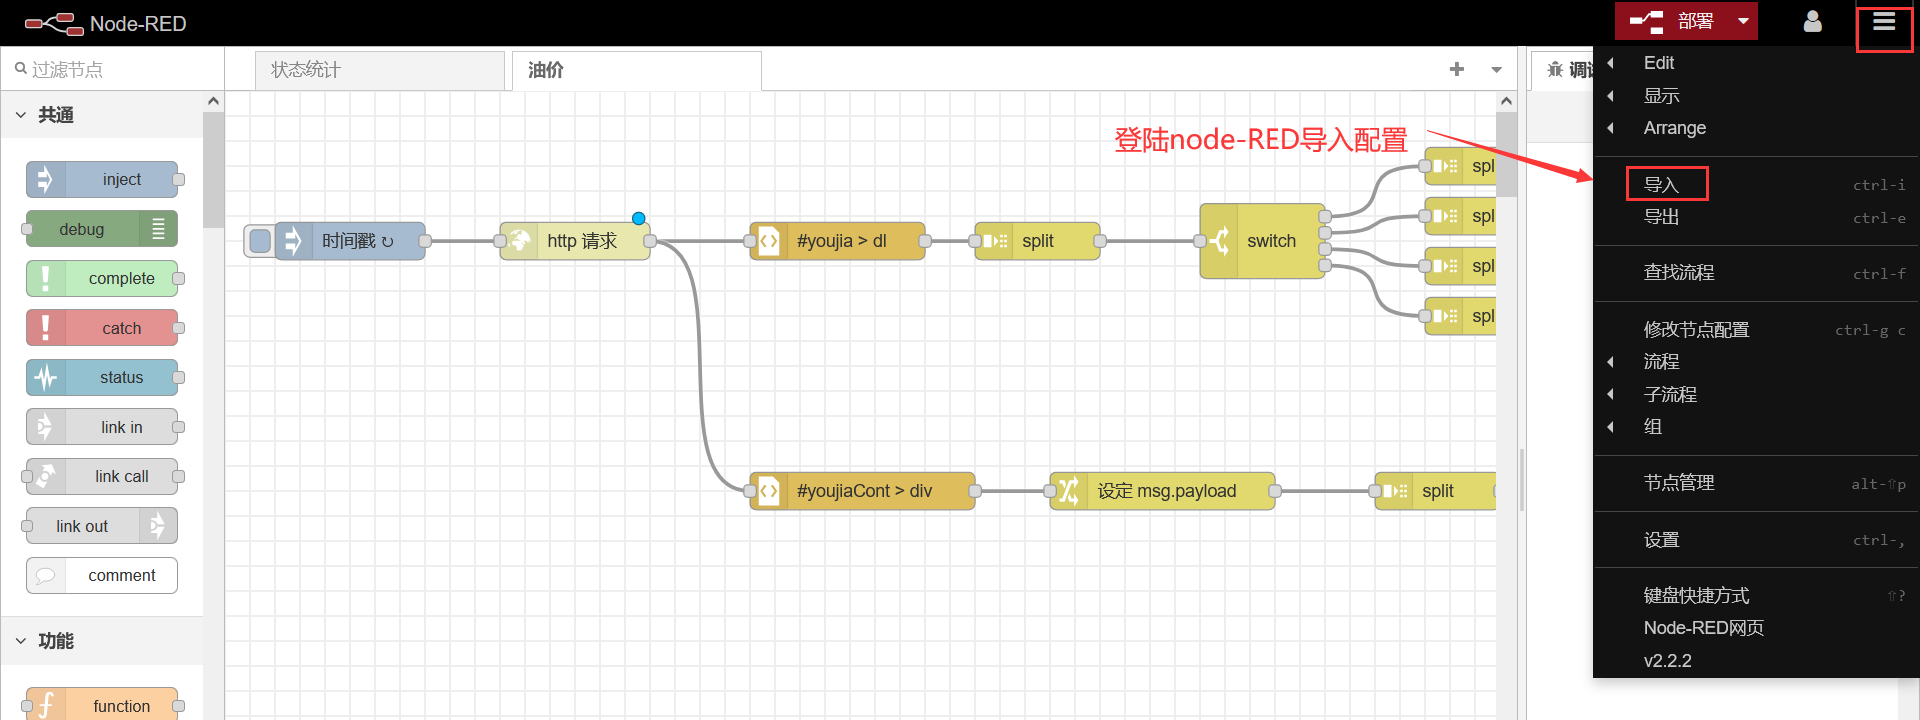
Task: Open the hamburger main menu
Action: [x=1883, y=22]
